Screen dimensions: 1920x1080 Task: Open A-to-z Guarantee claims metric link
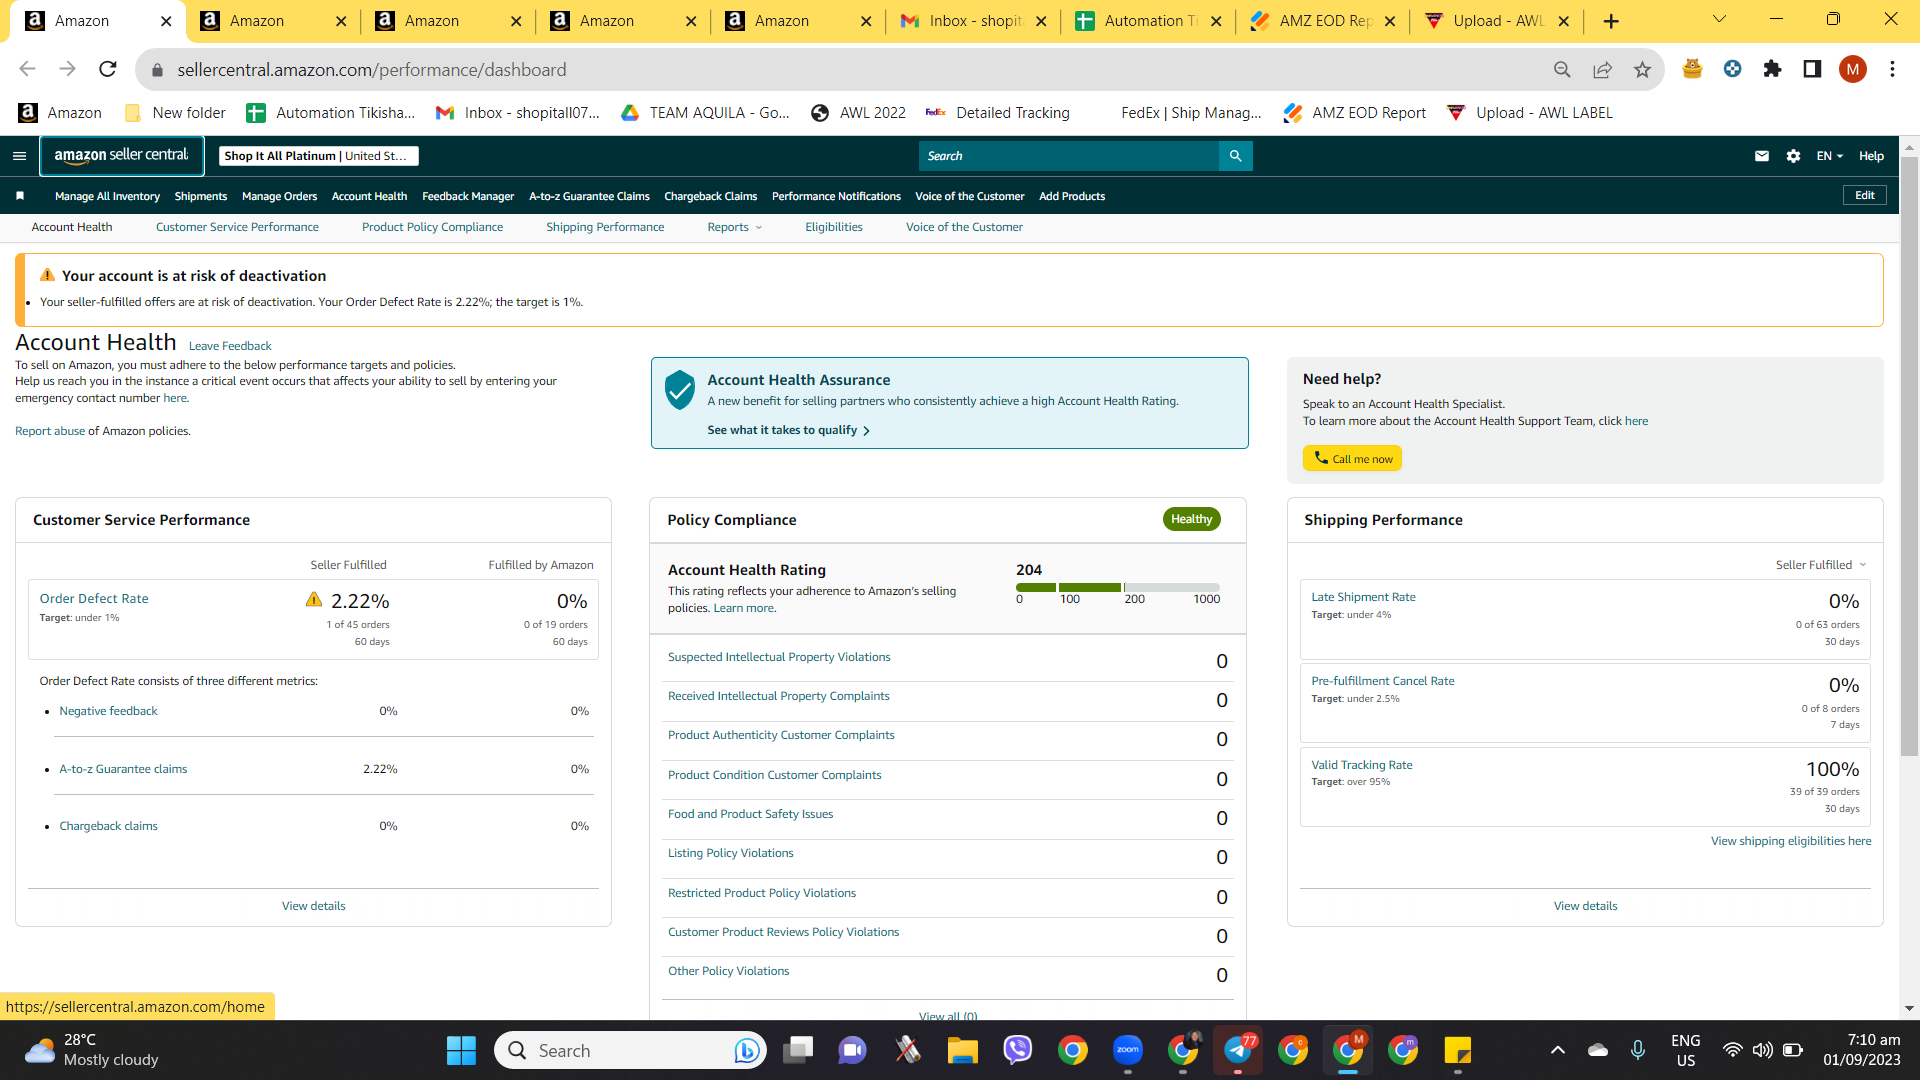point(123,769)
